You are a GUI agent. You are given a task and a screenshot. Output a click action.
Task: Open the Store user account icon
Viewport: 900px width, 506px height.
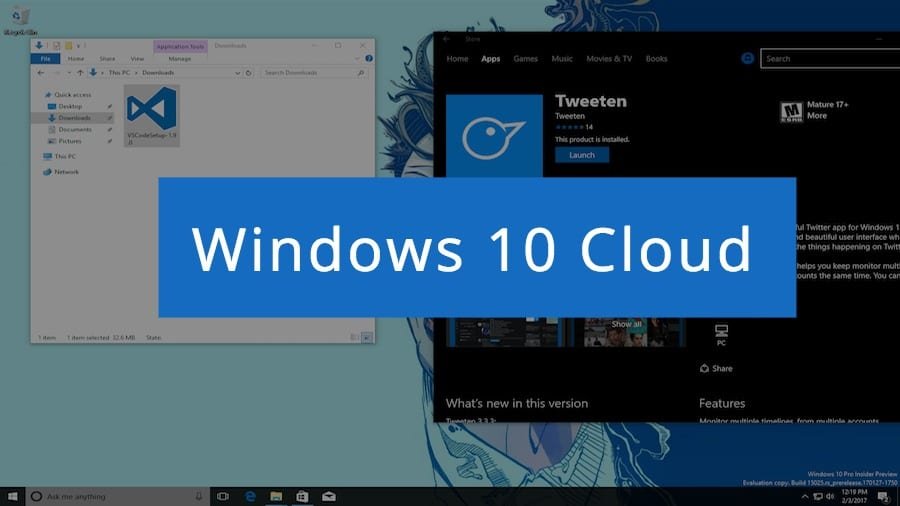point(747,59)
